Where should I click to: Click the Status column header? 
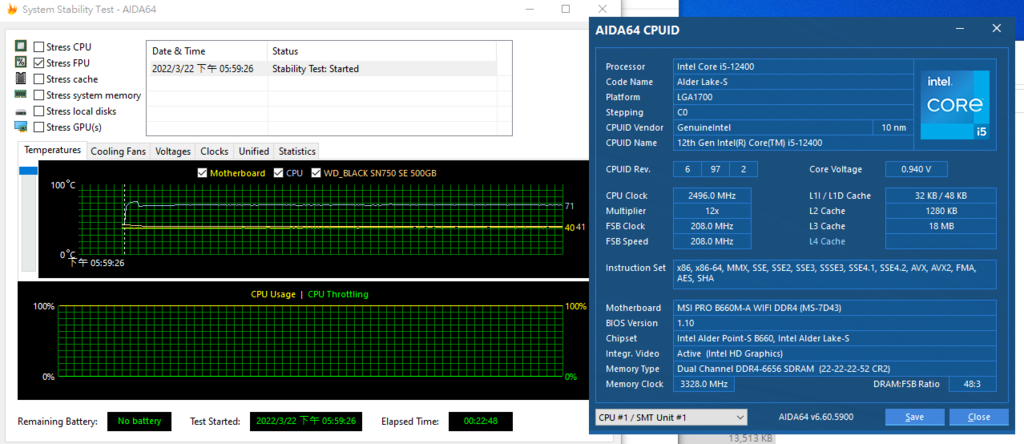[x=381, y=51]
